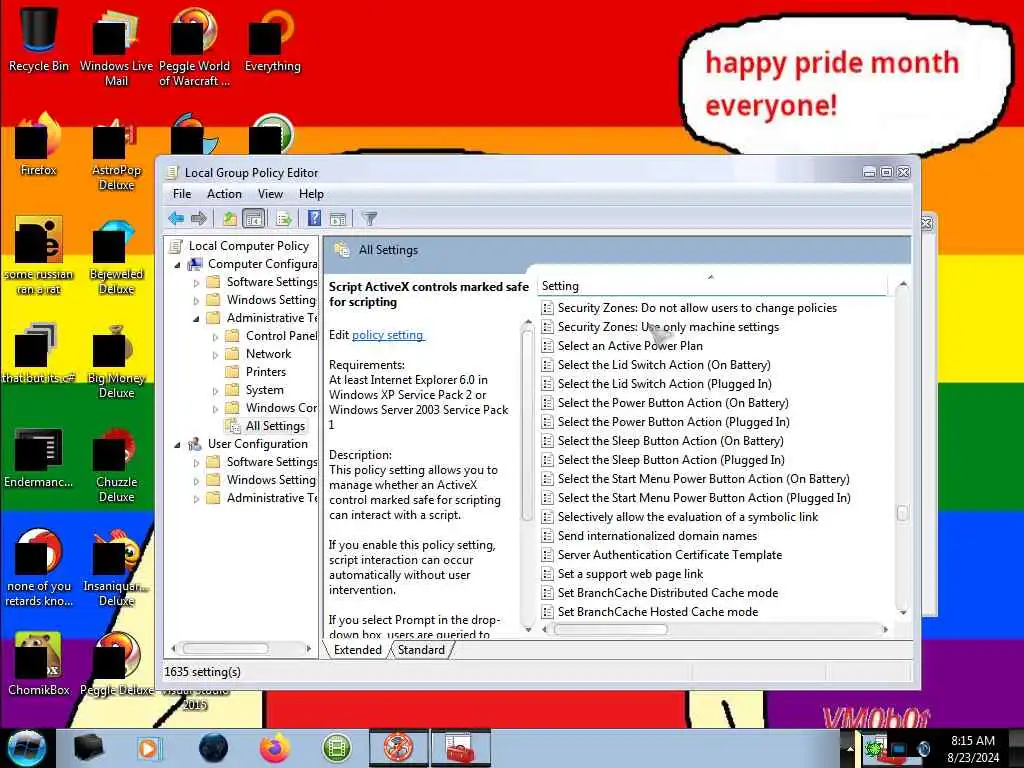Select 'Selectively allow the evaluation of a symbolic link'
Screen dimensions: 1024x768
coord(688,517)
